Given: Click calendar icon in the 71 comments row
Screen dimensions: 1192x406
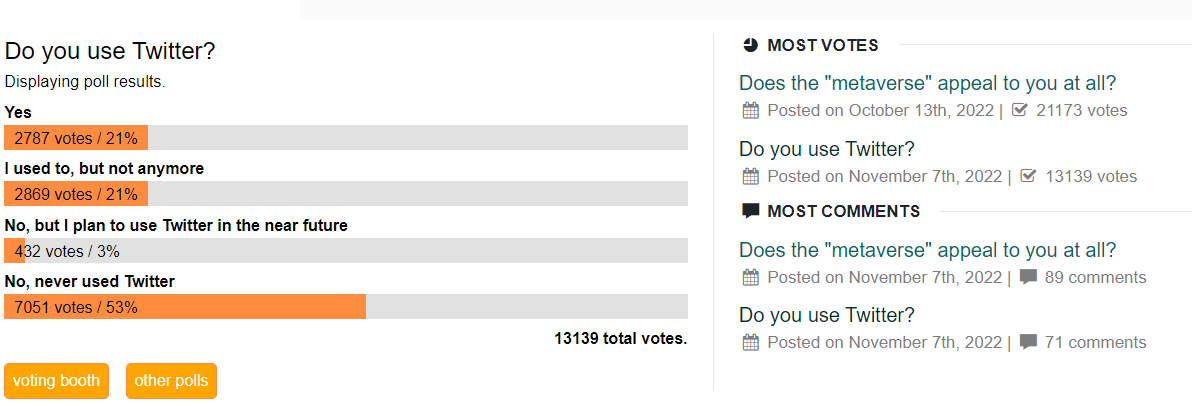Looking at the screenshot, I should 750,343.
